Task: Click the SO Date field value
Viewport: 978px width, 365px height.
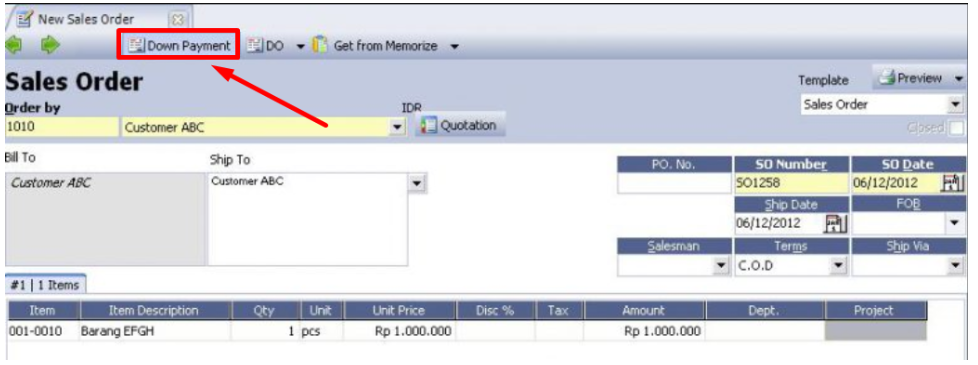Action: click(896, 183)
